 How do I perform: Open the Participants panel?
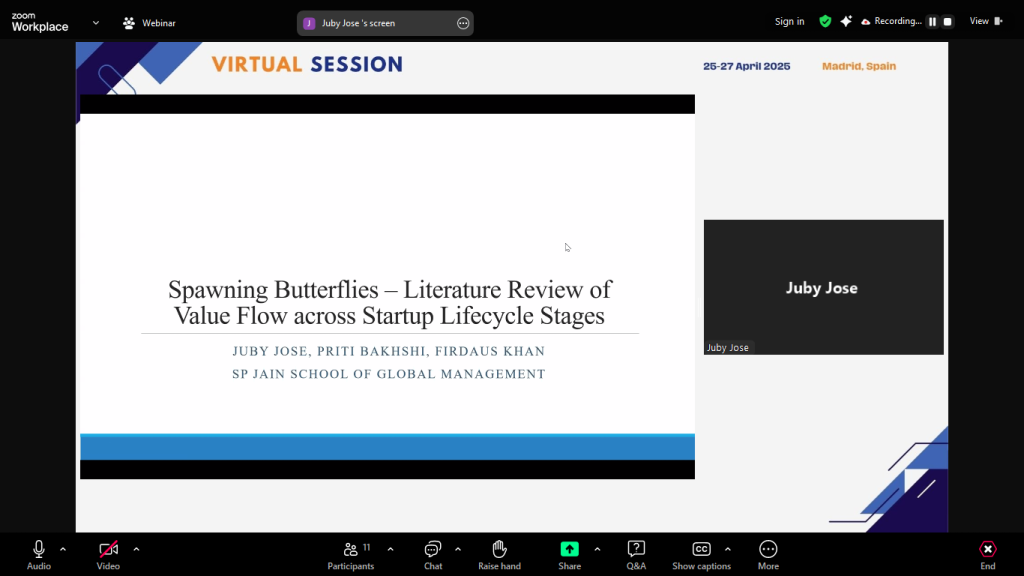tap(351, 549)
